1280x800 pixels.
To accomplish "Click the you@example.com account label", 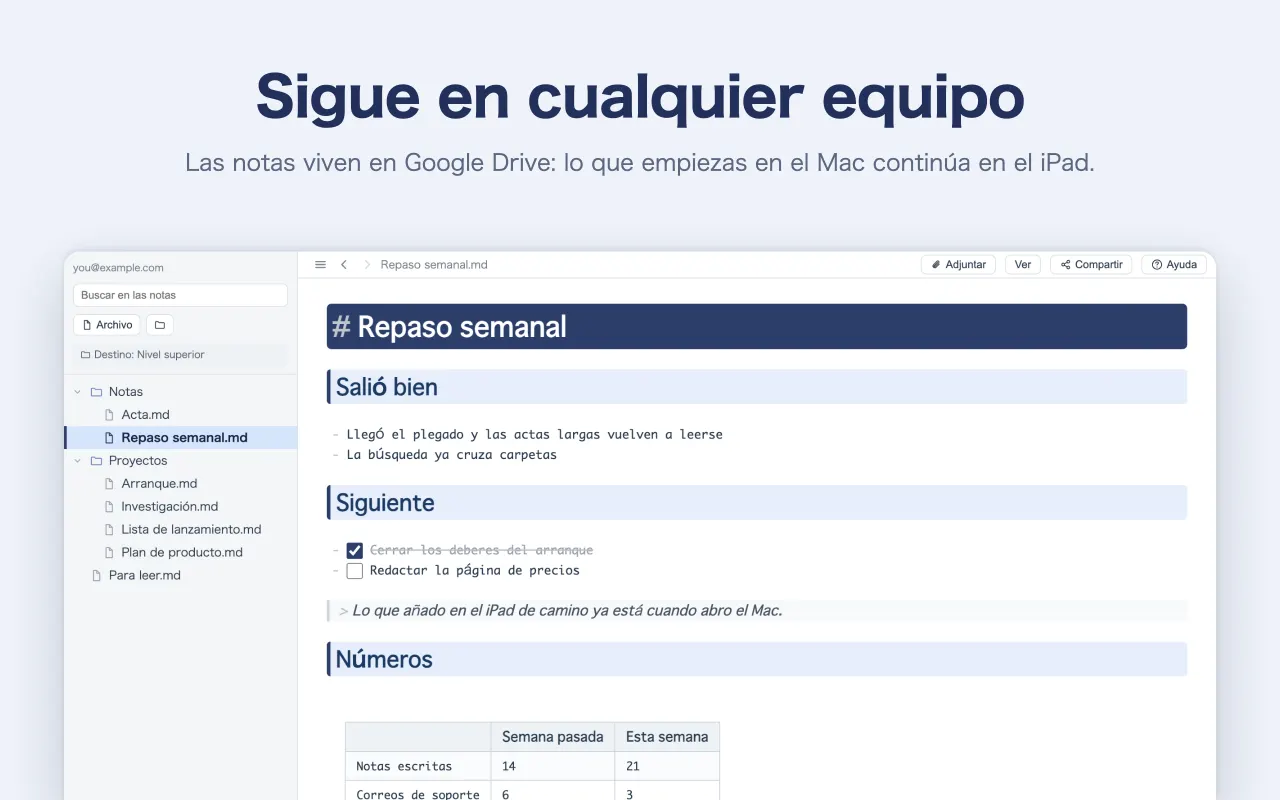I will pyautogui.click(x=118, y=268).
